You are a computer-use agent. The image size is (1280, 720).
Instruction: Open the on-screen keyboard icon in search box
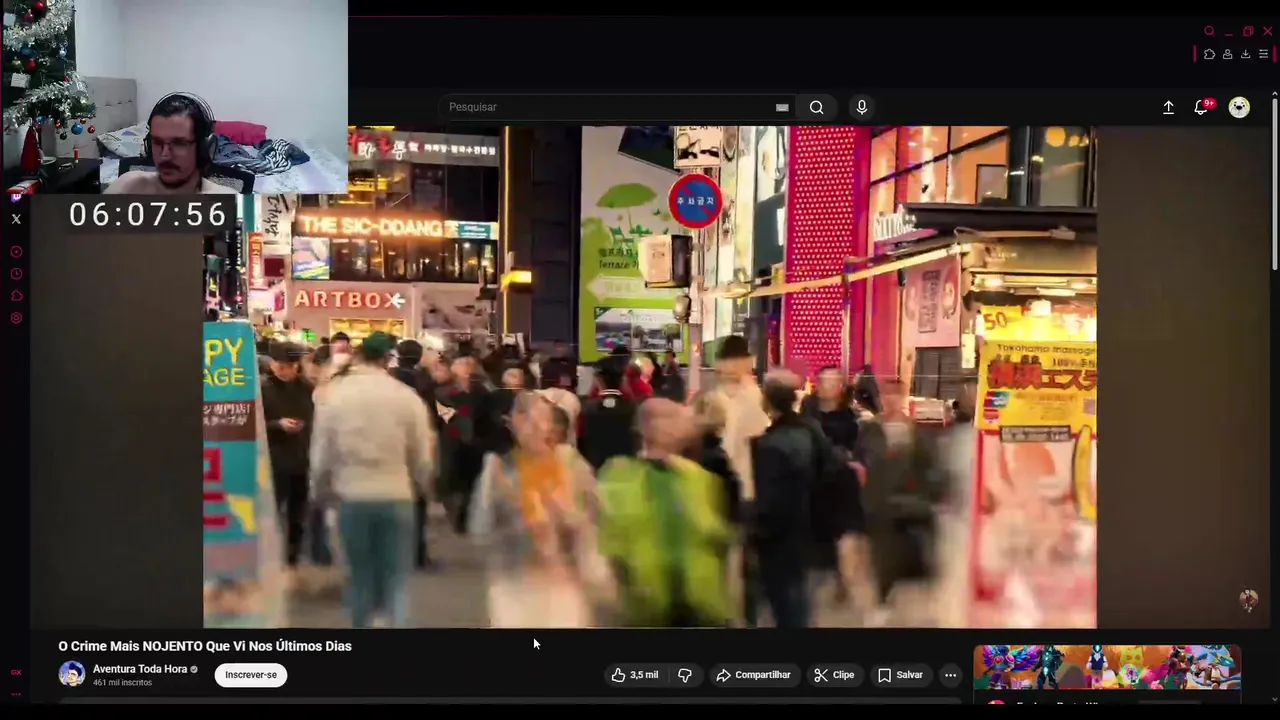[782, 107]
